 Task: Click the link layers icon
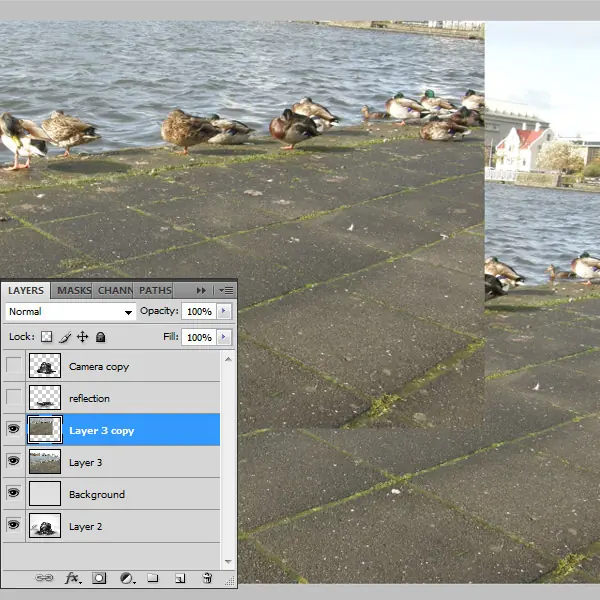point(44,578)
